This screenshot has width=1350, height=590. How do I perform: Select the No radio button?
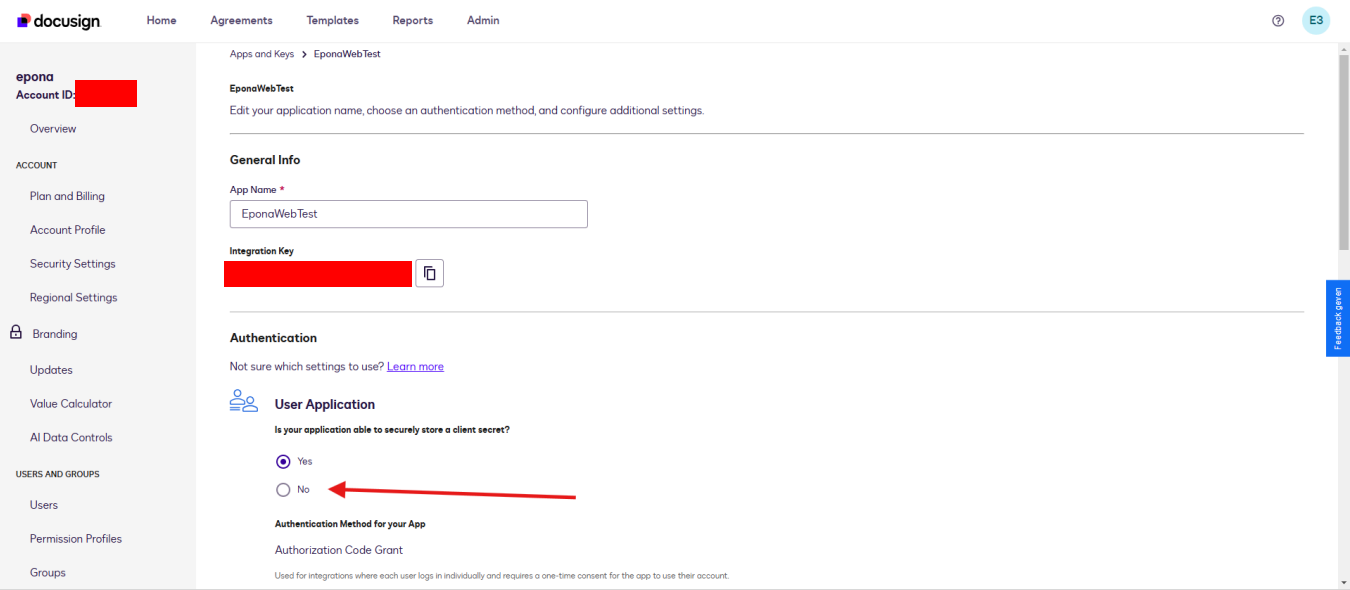click(x=283, y=490)
